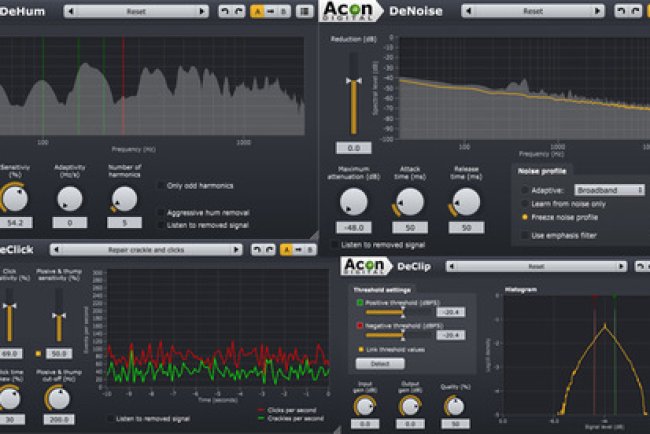Select Freeze noise profile option
The height and width of the screenshot is (434, 650).
[525, 217]
